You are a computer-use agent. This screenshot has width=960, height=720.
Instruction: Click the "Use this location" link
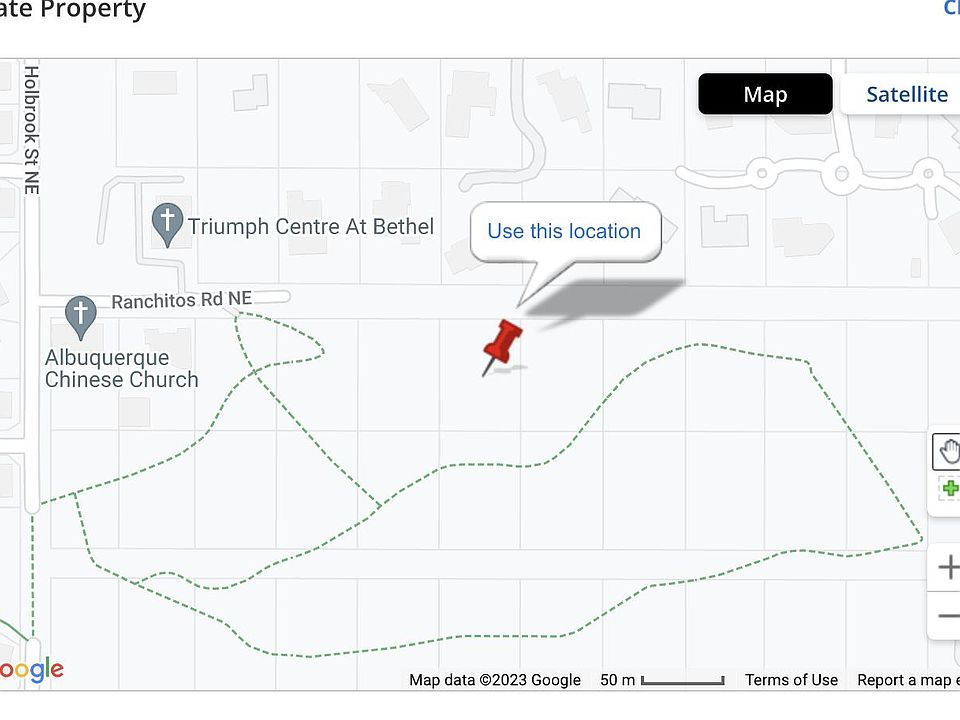564,231
